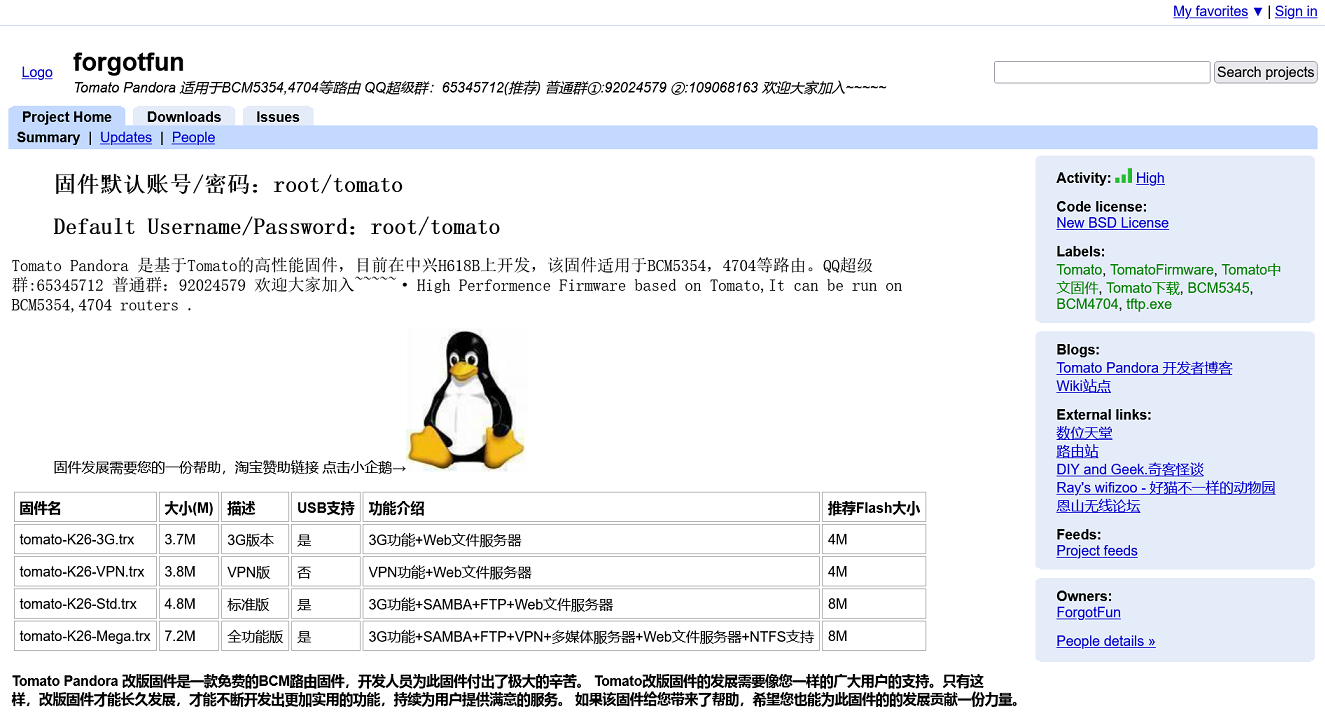
Task: Open DIY and Geek.奇客怪谈 link
Action: coord(1130,470)
